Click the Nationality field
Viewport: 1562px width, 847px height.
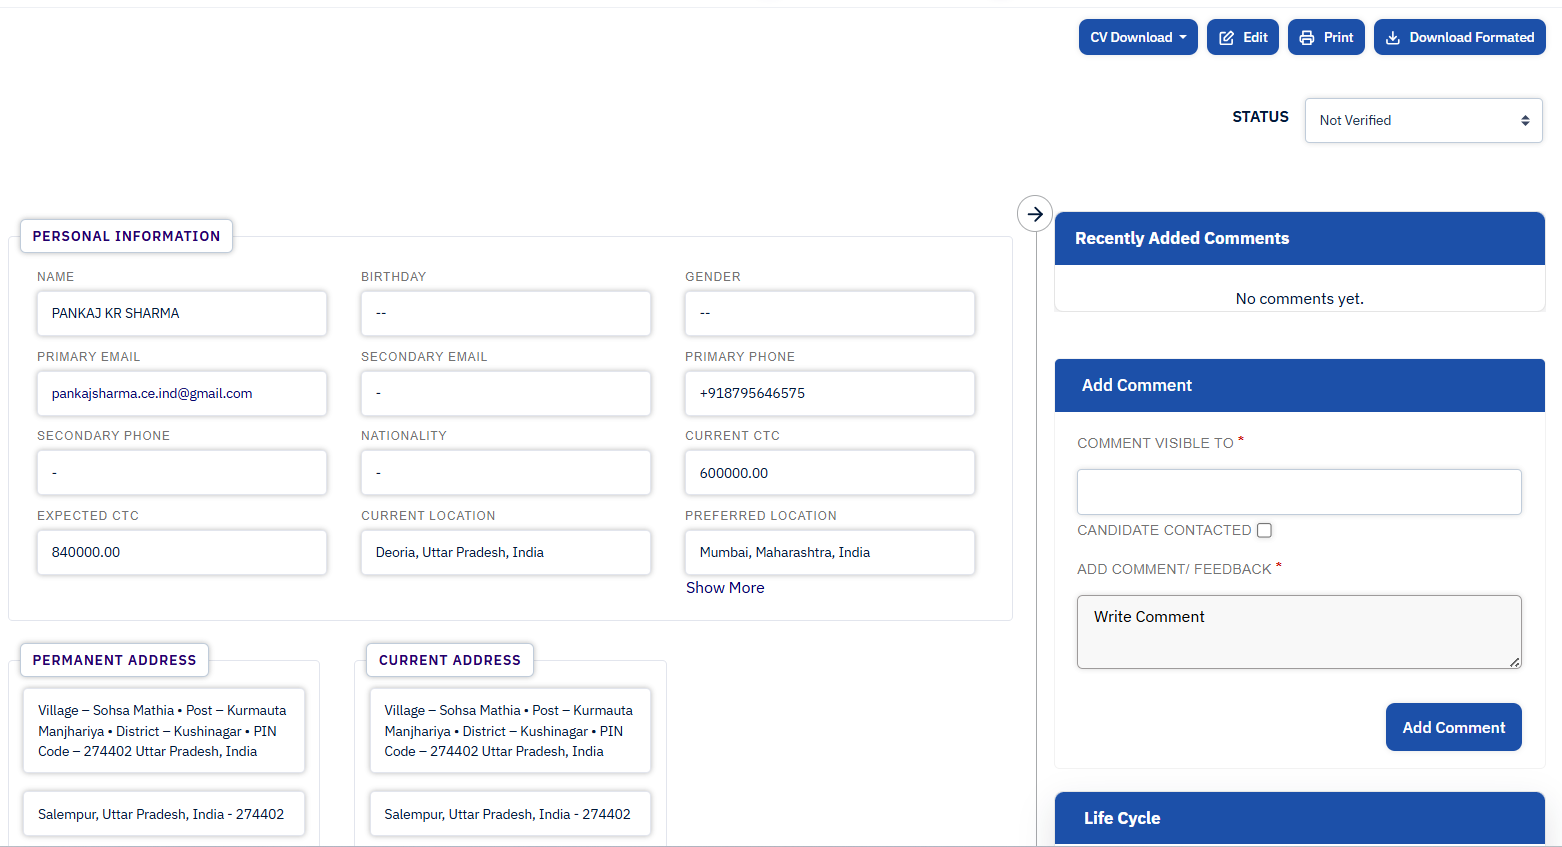tap(506, 473)
